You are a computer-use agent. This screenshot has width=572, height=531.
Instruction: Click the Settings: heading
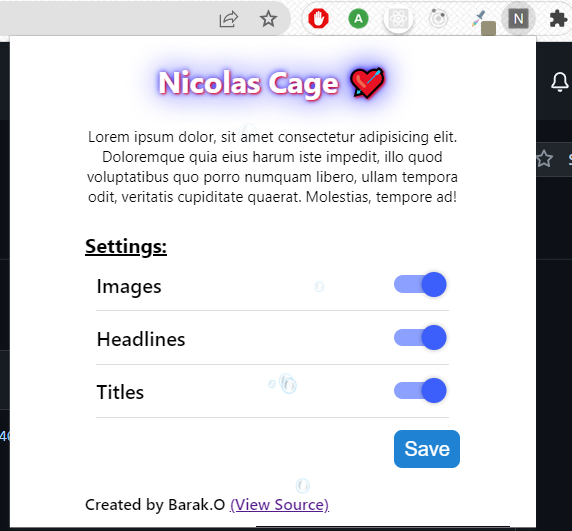126,247
